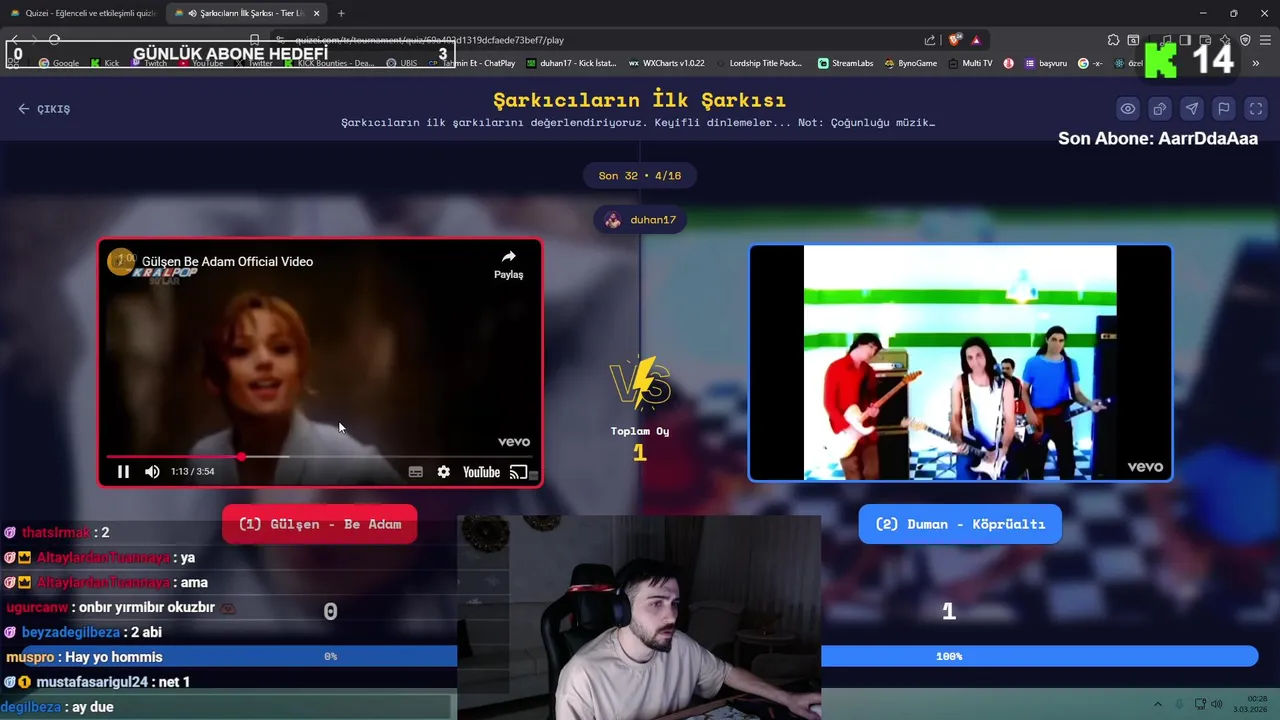Click the address bar share icon
Screen dimensions: 1280x720
point(930,40)
